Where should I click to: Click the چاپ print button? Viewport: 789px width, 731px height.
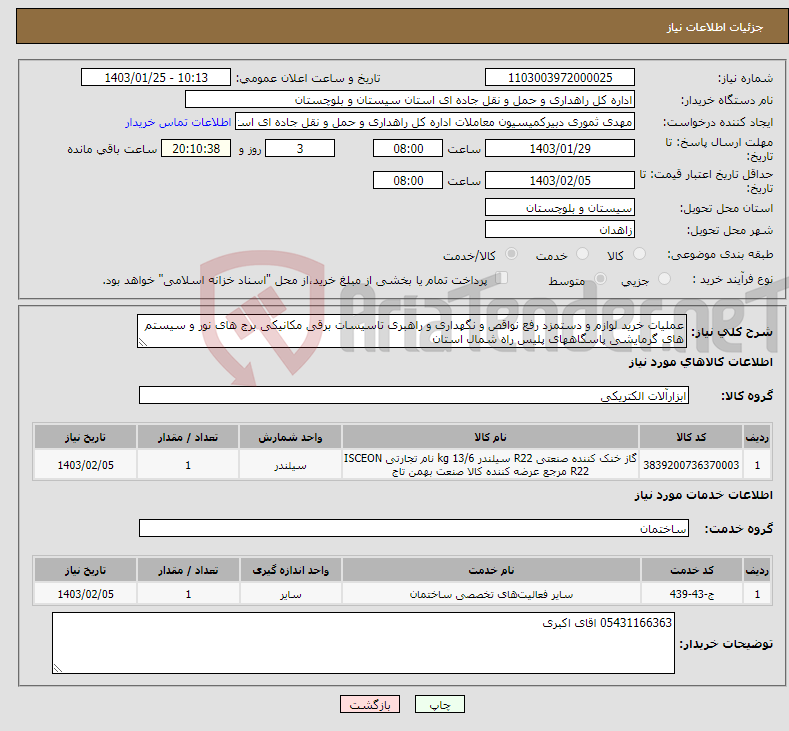(x=439, y=704)
